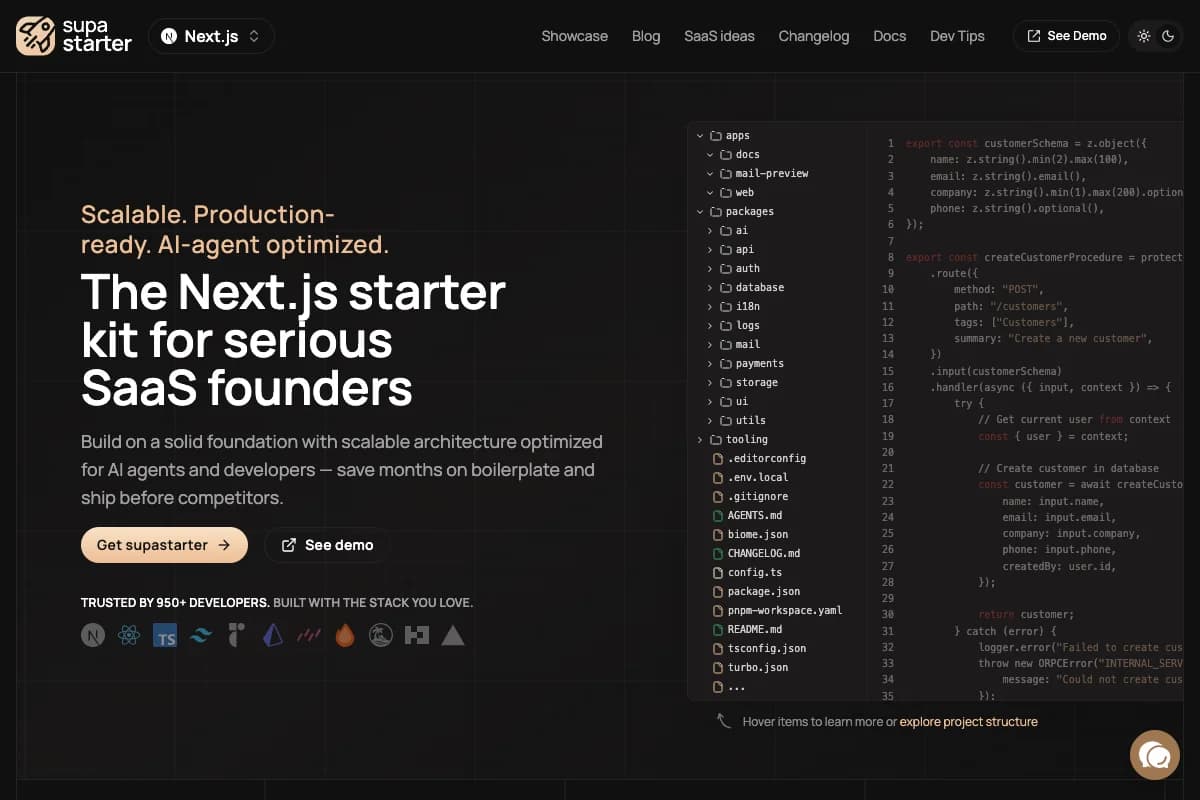
Task: Open the Docs menu item
Action: [x=889, y=36]
